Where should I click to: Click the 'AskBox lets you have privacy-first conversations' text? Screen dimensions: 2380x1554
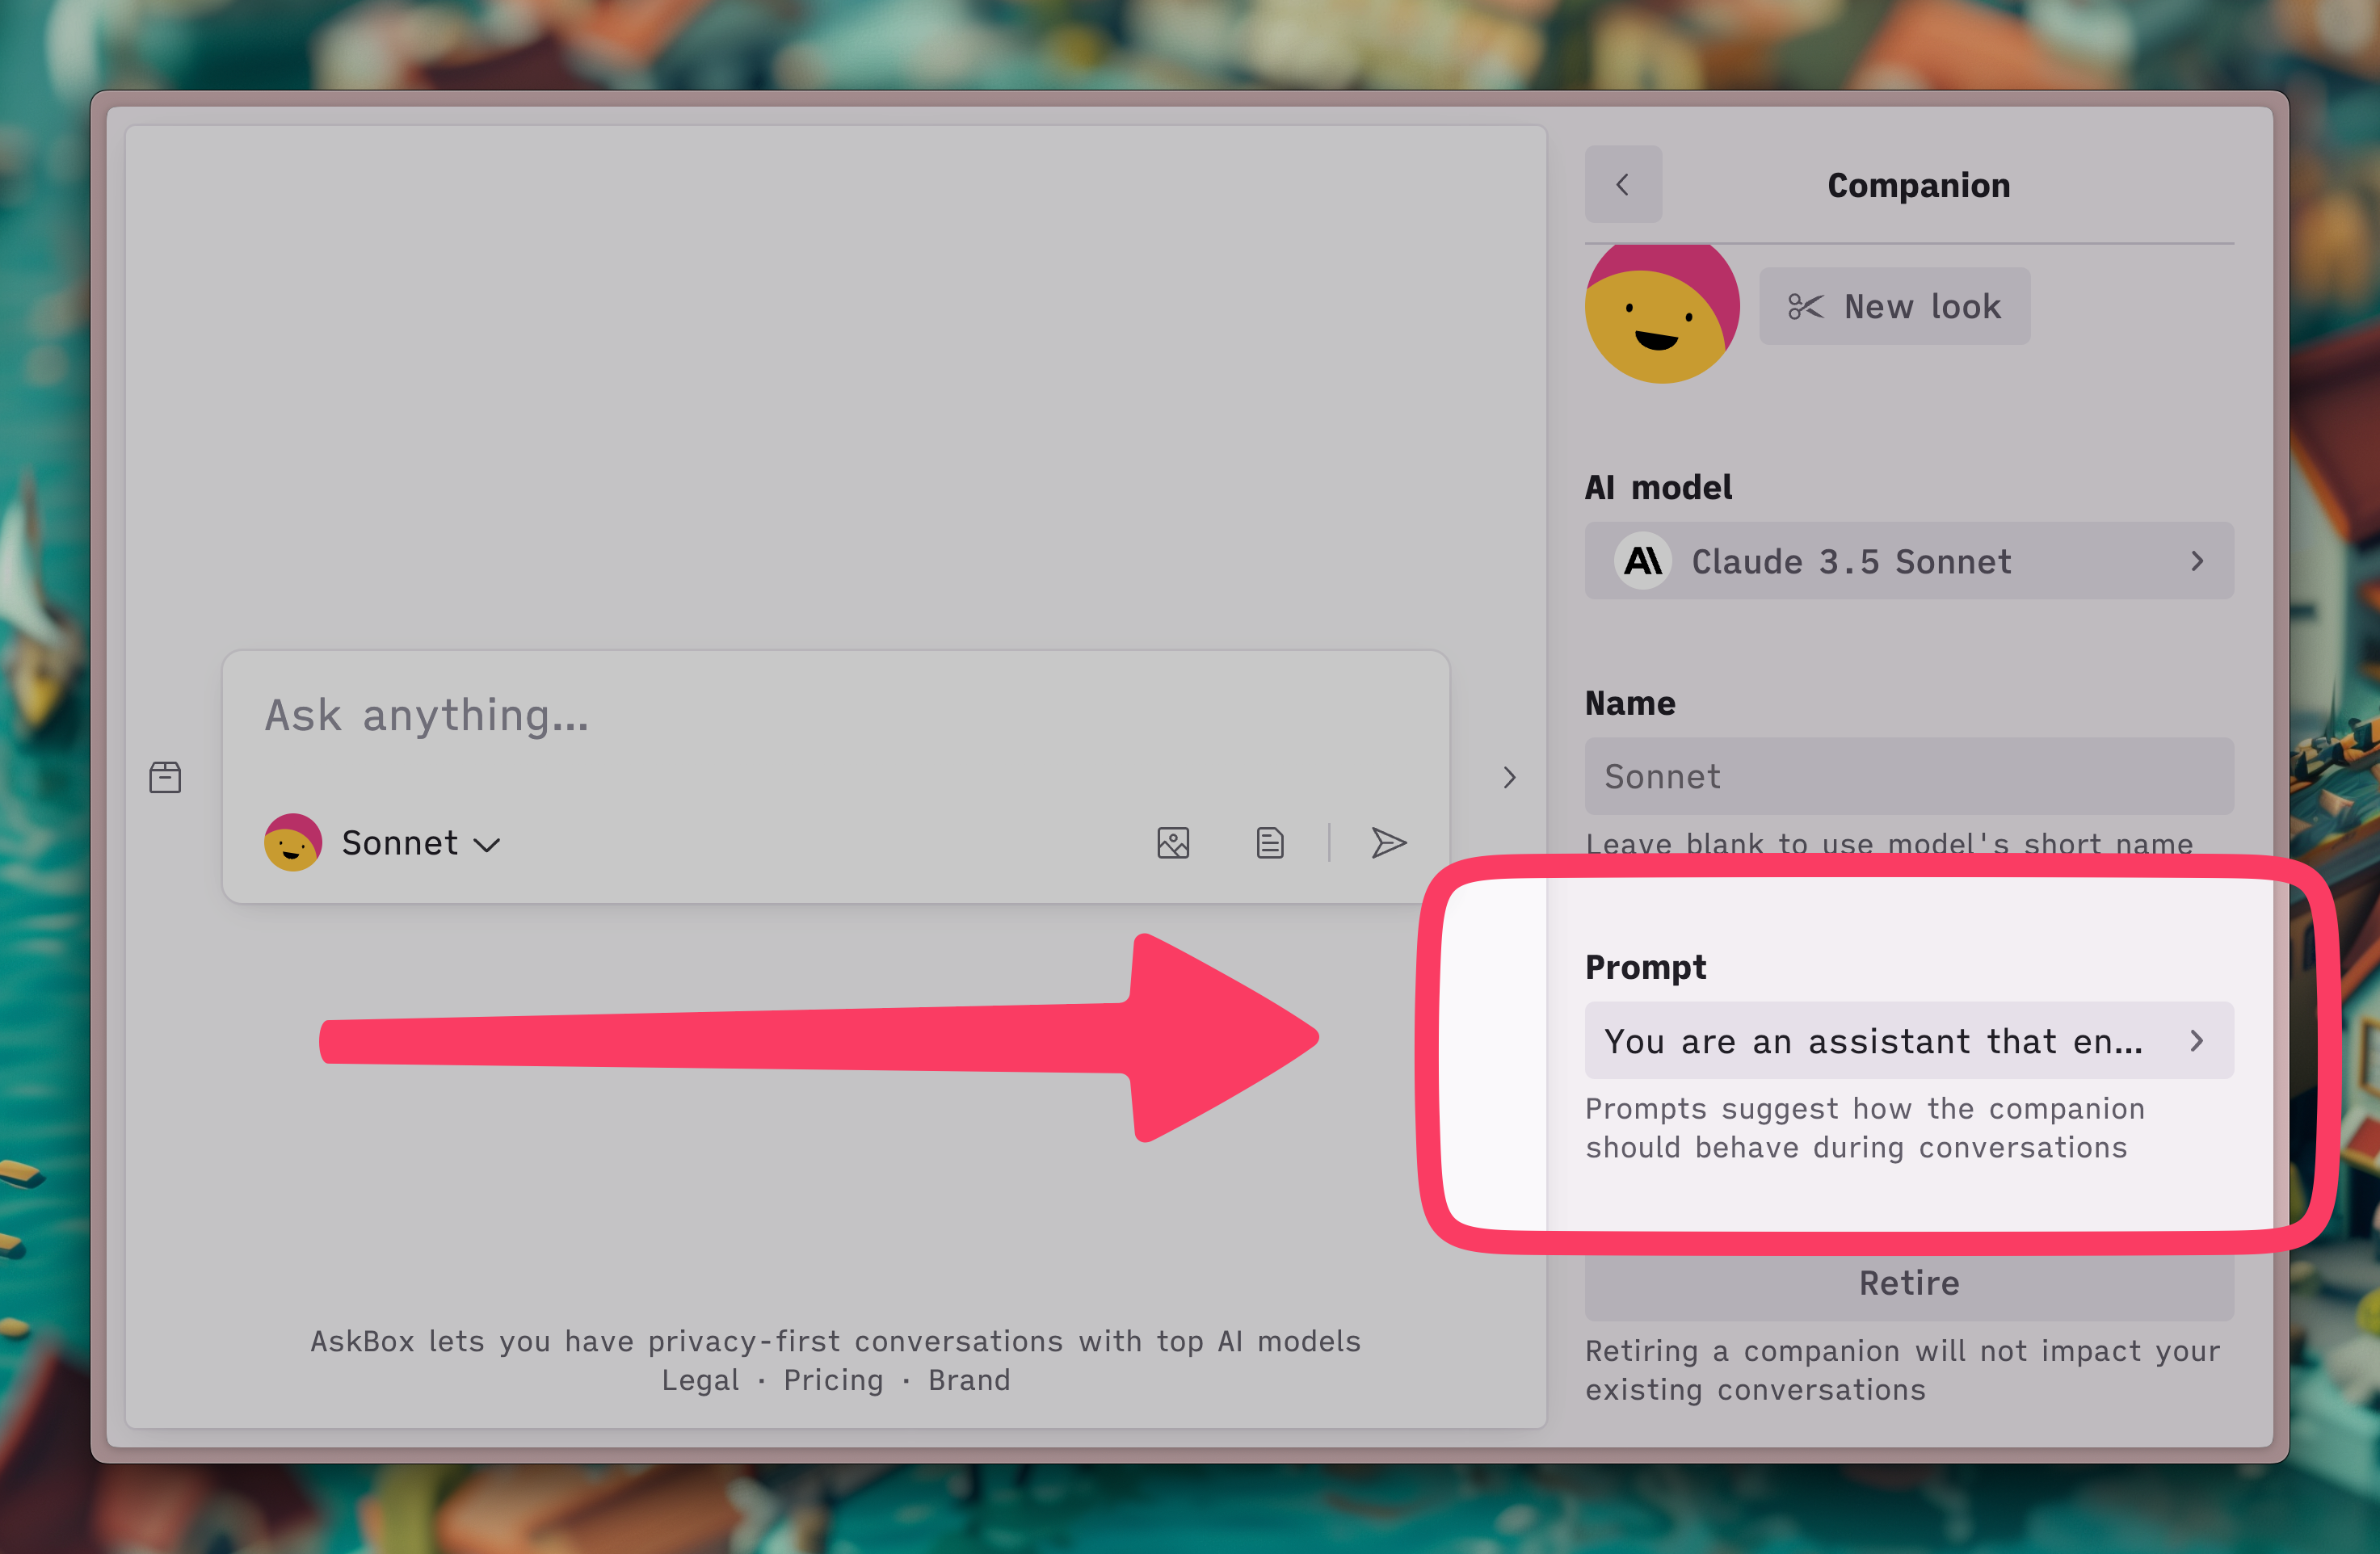(x=835, y=1341)
